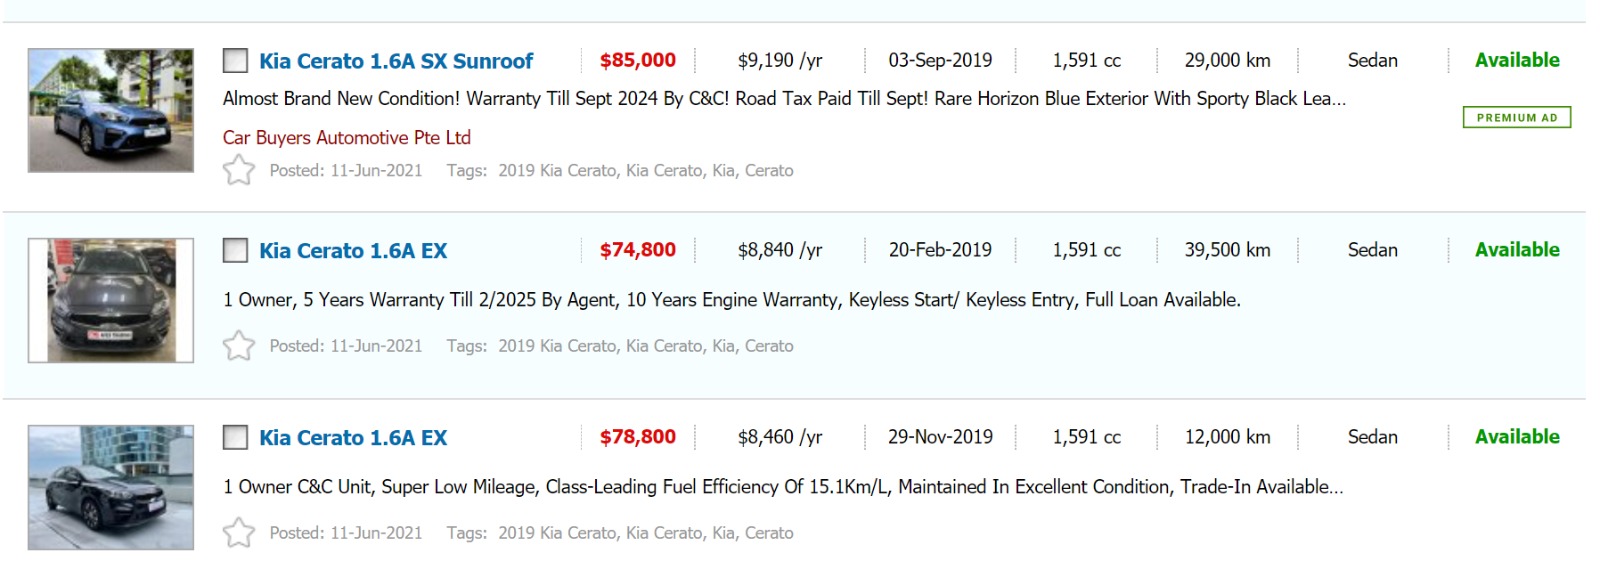Open the Kia Cerato 1.6A EX priced $78,800
Image resolution: width=1600 pixels, height=561 pixels.
pyautogui.click(x=353, y=437)
